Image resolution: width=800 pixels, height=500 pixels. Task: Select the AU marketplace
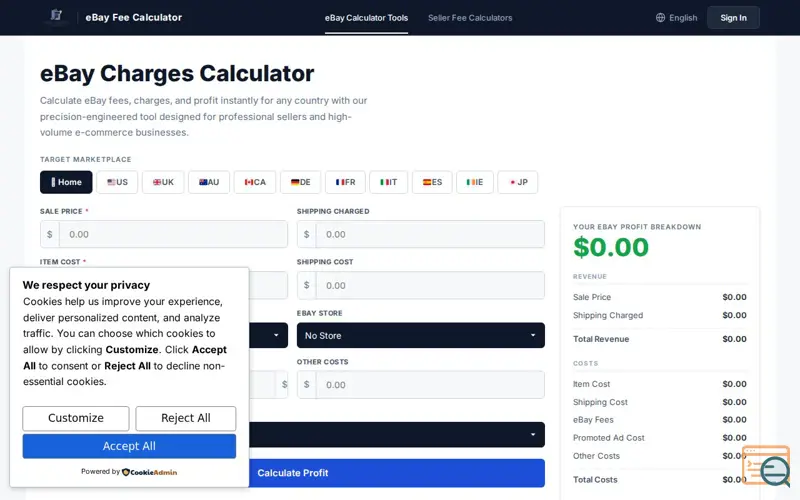(x=209, y=182)
